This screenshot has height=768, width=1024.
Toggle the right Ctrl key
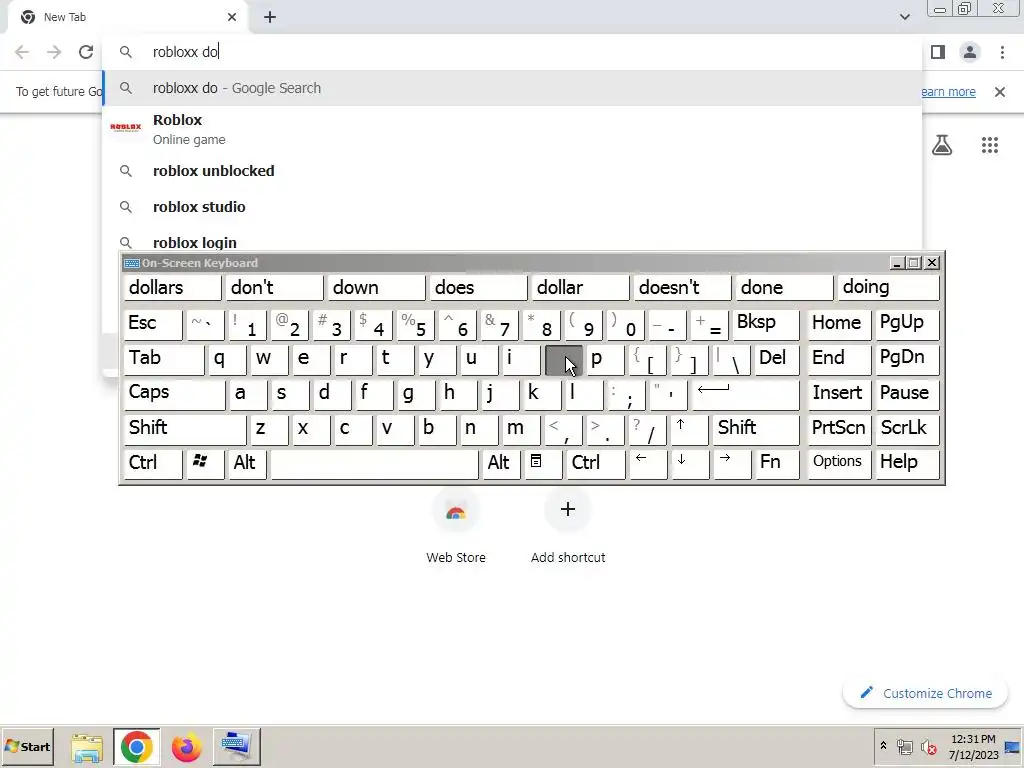(596, 464)
